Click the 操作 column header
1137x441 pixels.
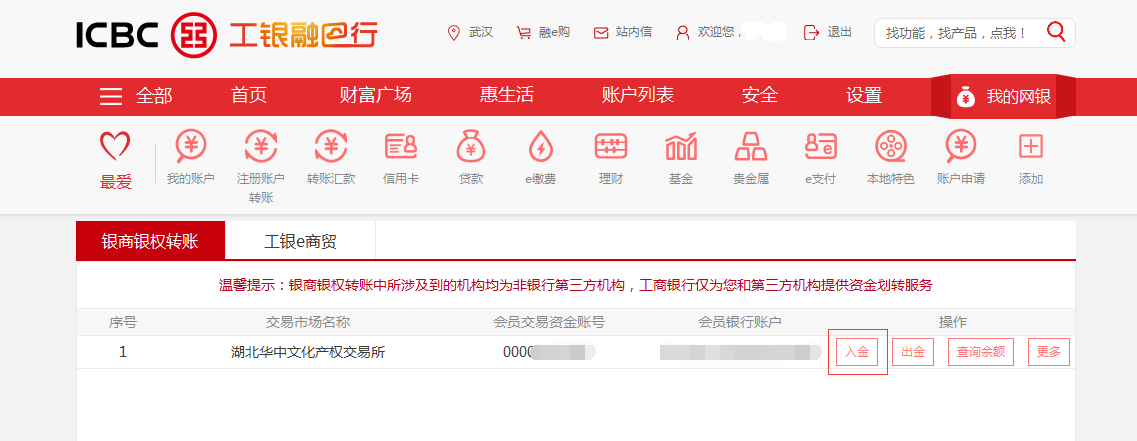click(953, 322)
